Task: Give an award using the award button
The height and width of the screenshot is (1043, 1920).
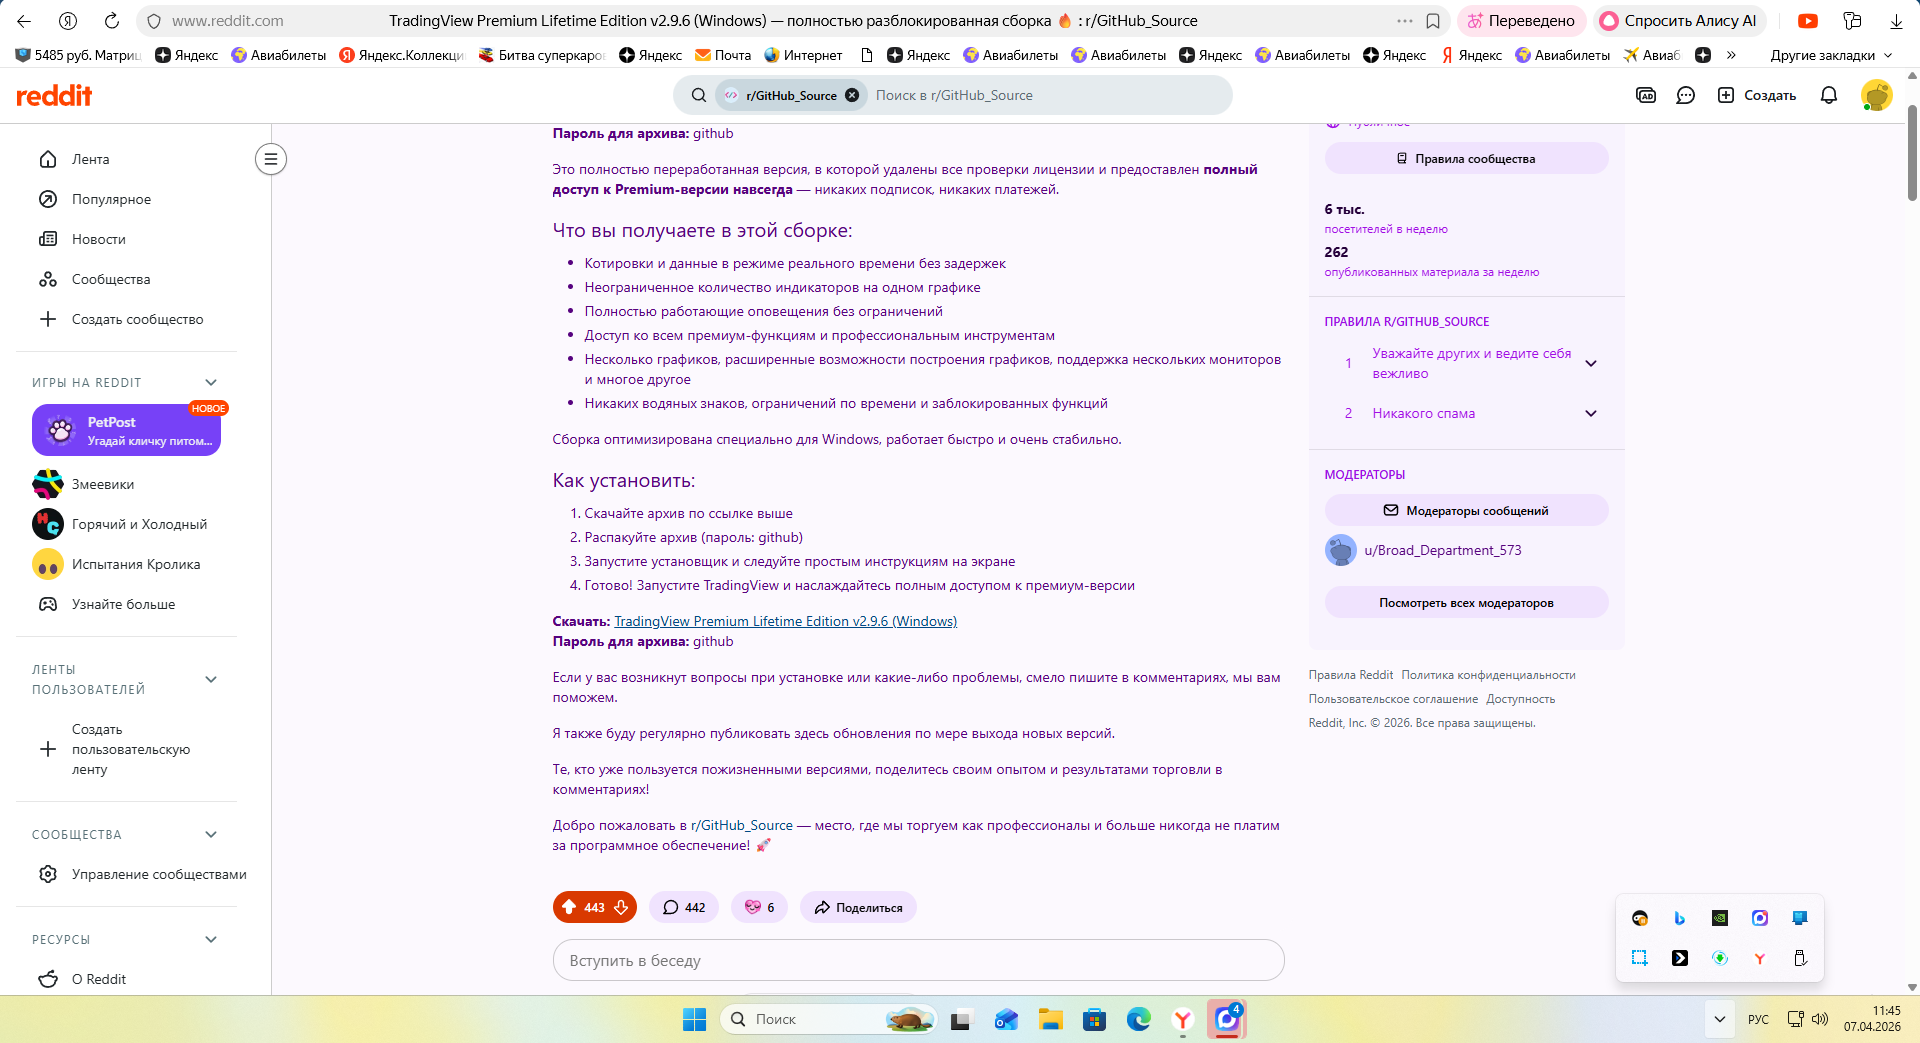Action: tap(760, 907)
